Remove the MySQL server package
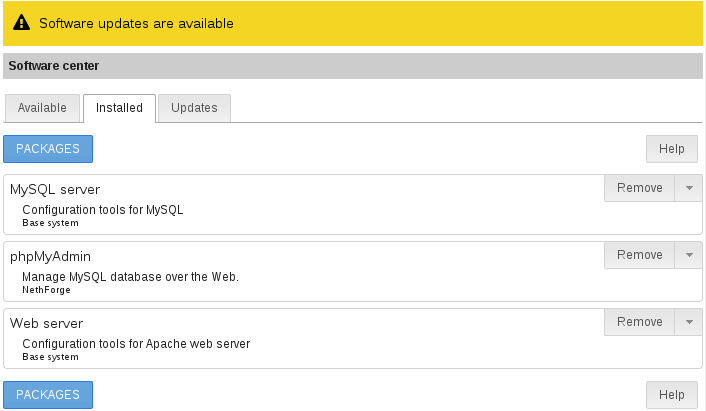 [639, 188]
